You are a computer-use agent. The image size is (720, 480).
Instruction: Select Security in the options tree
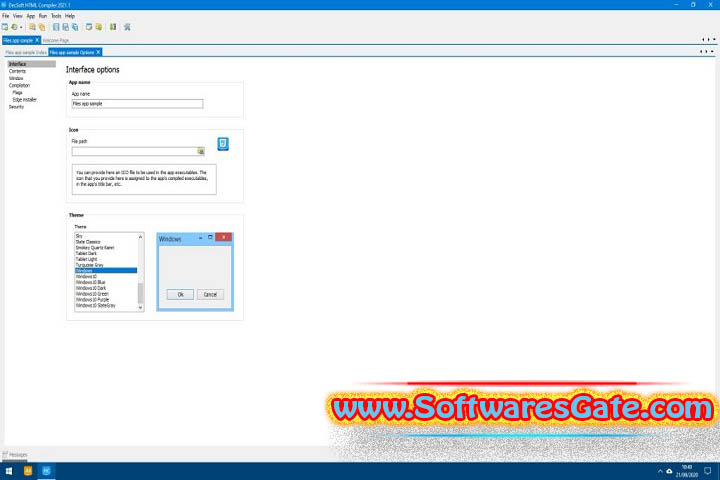tap(16, 107)
